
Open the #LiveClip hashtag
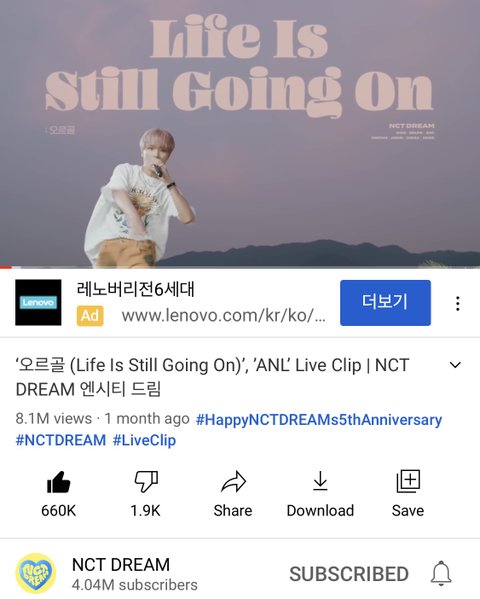tap(144, 440)
